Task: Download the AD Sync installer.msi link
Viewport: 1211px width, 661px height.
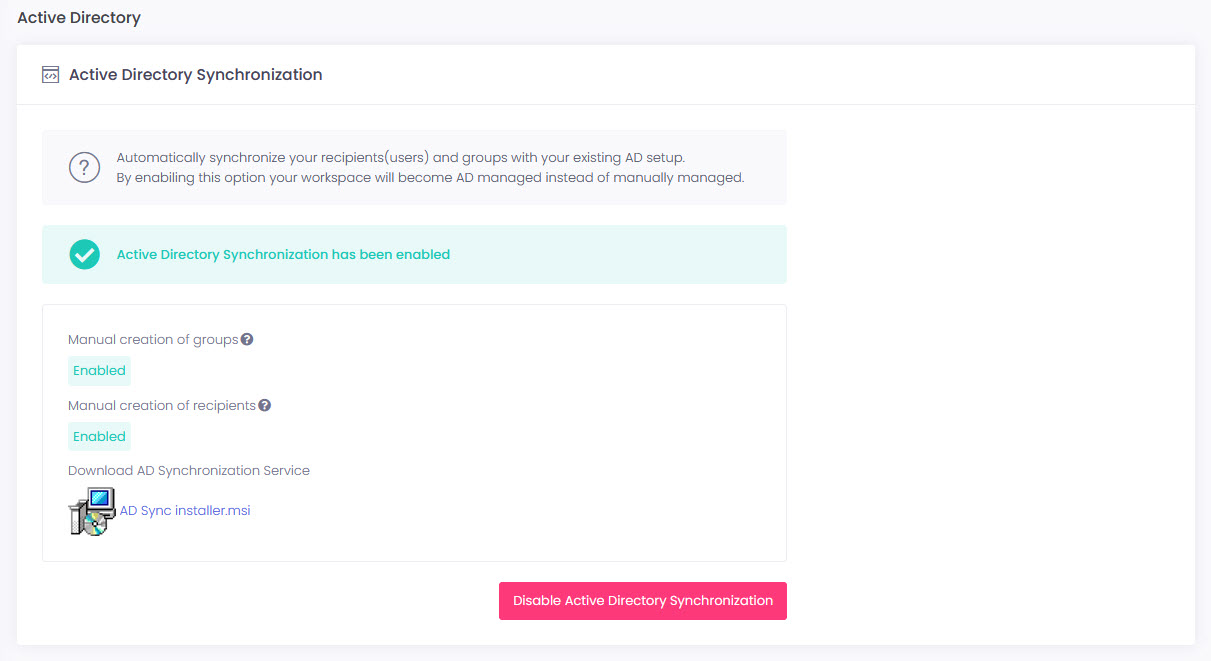Action: point(185,510)
